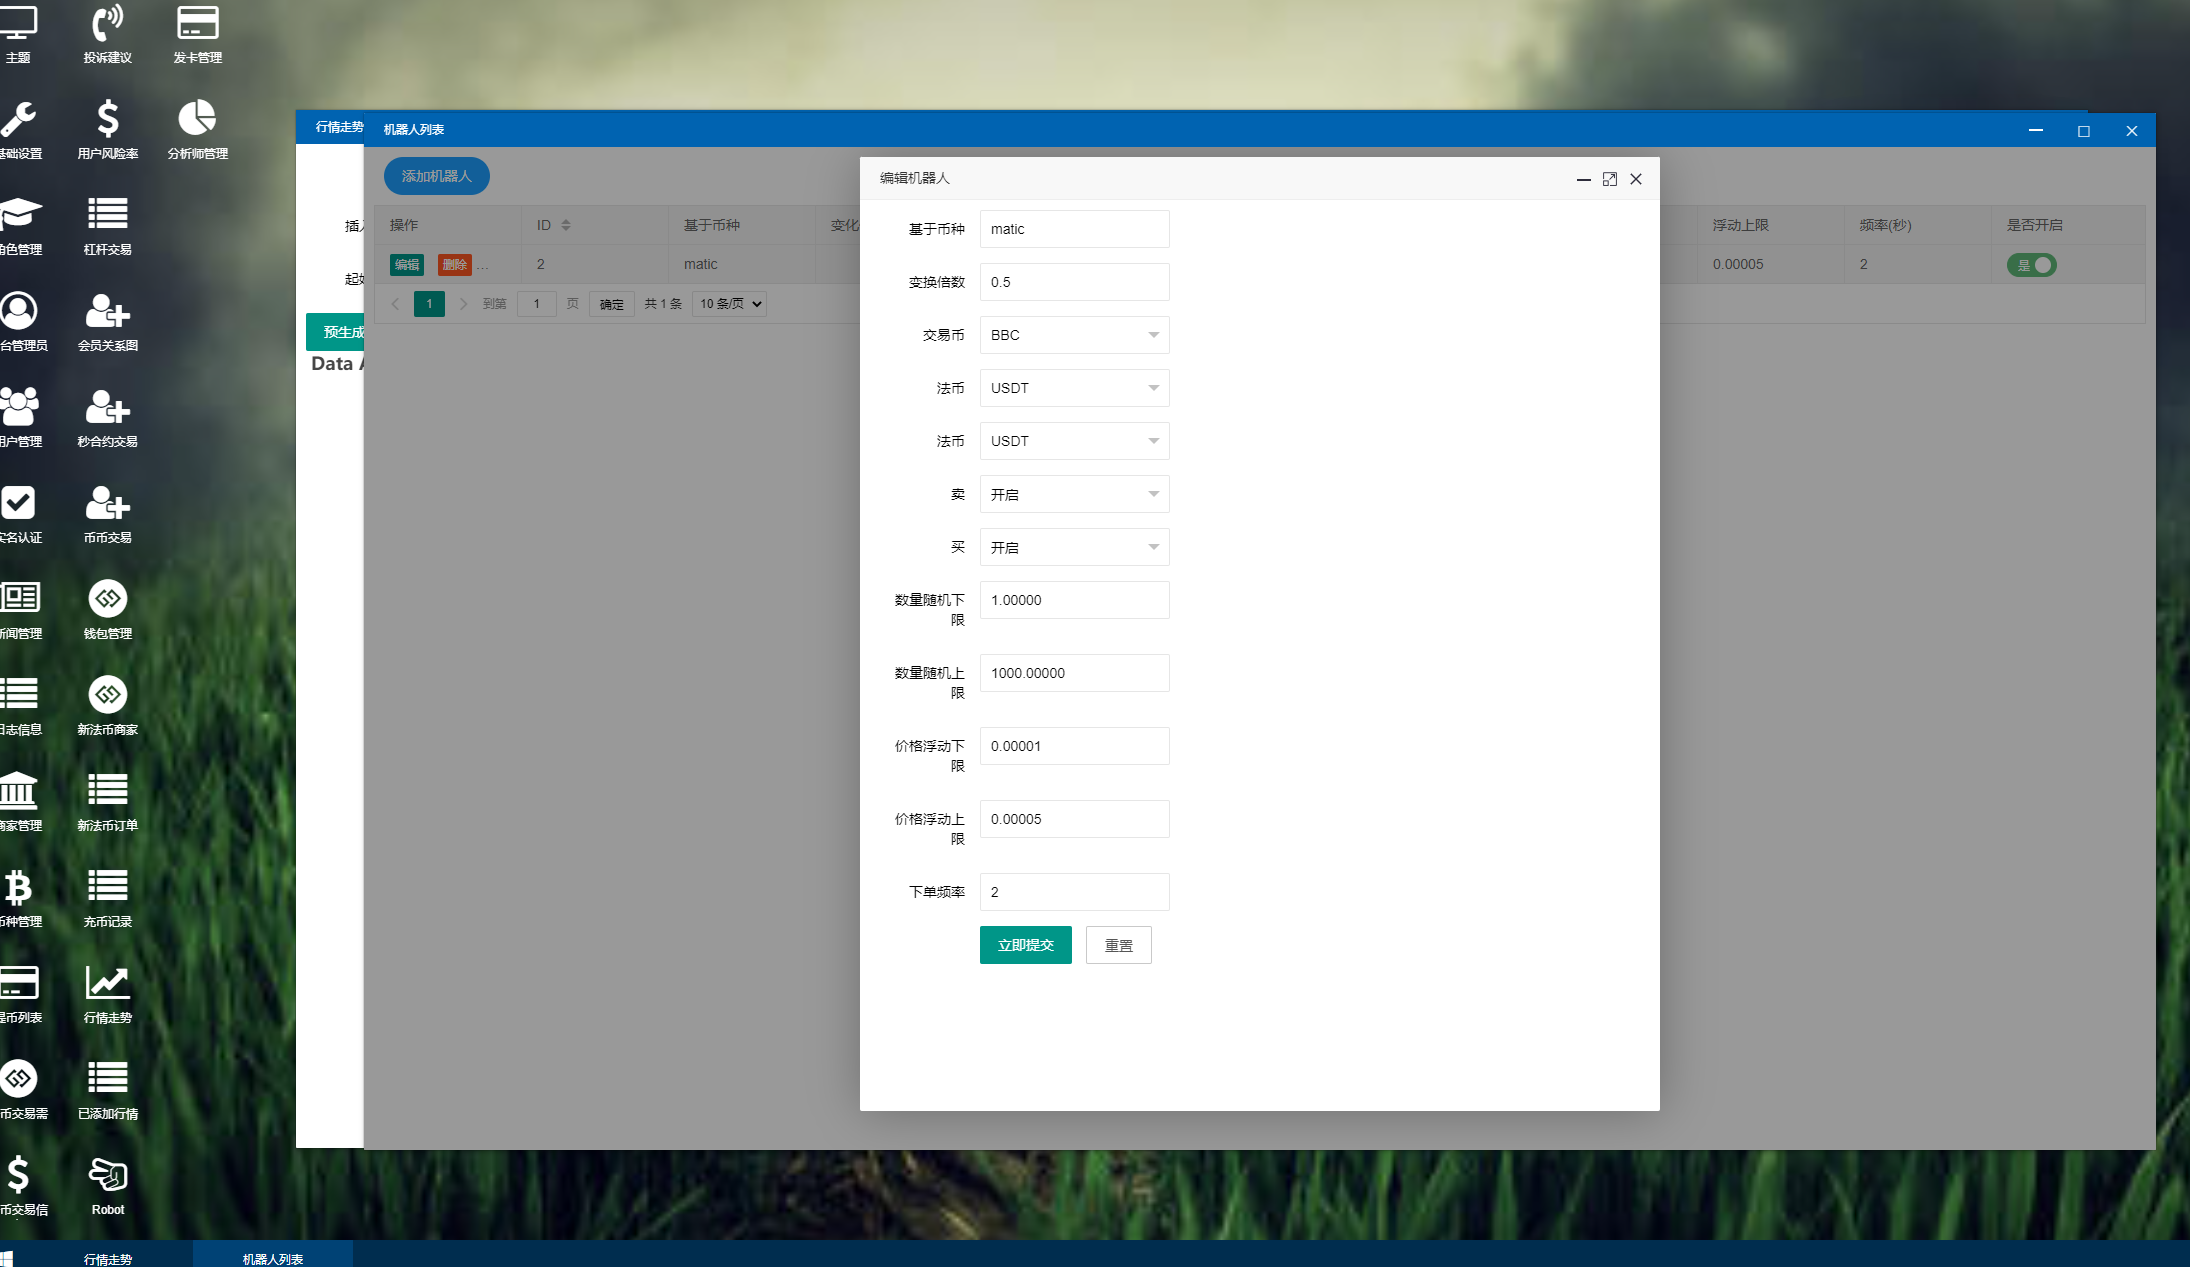Click the 删除 button in the table row
Viewport: 2190px width, 1267px height.
(456, 264)
